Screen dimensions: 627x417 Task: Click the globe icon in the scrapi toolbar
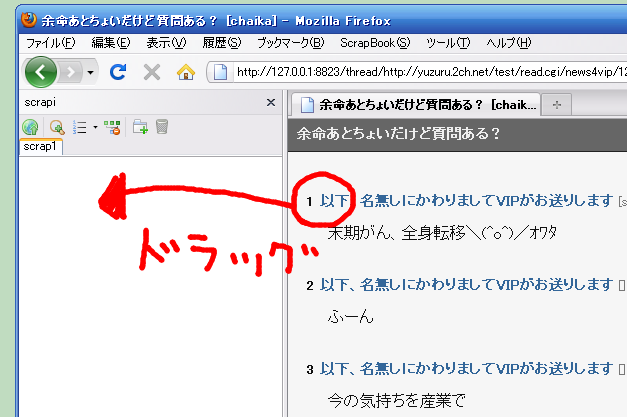coord(30,127)
